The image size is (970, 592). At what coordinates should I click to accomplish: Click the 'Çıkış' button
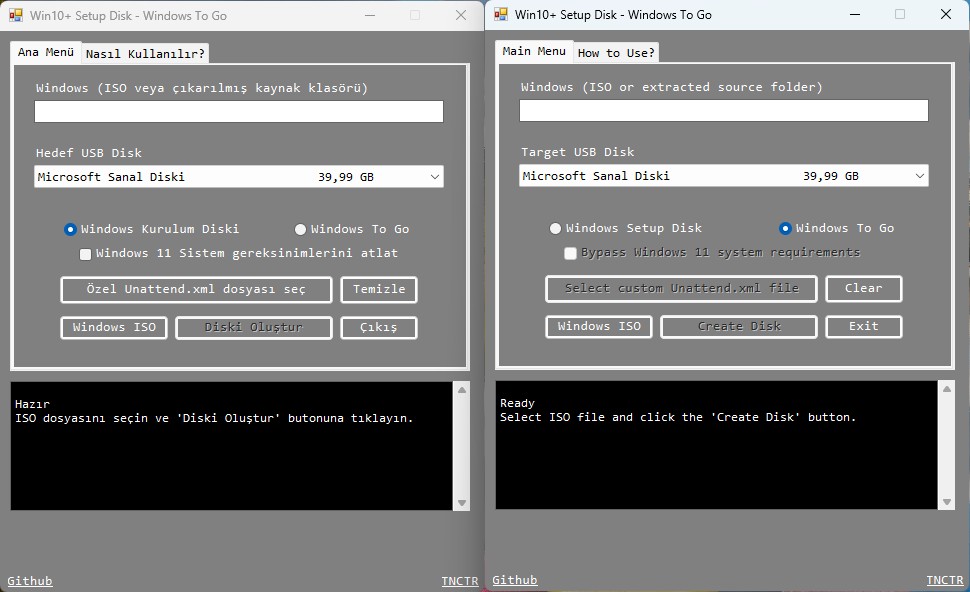click(378, 327)
